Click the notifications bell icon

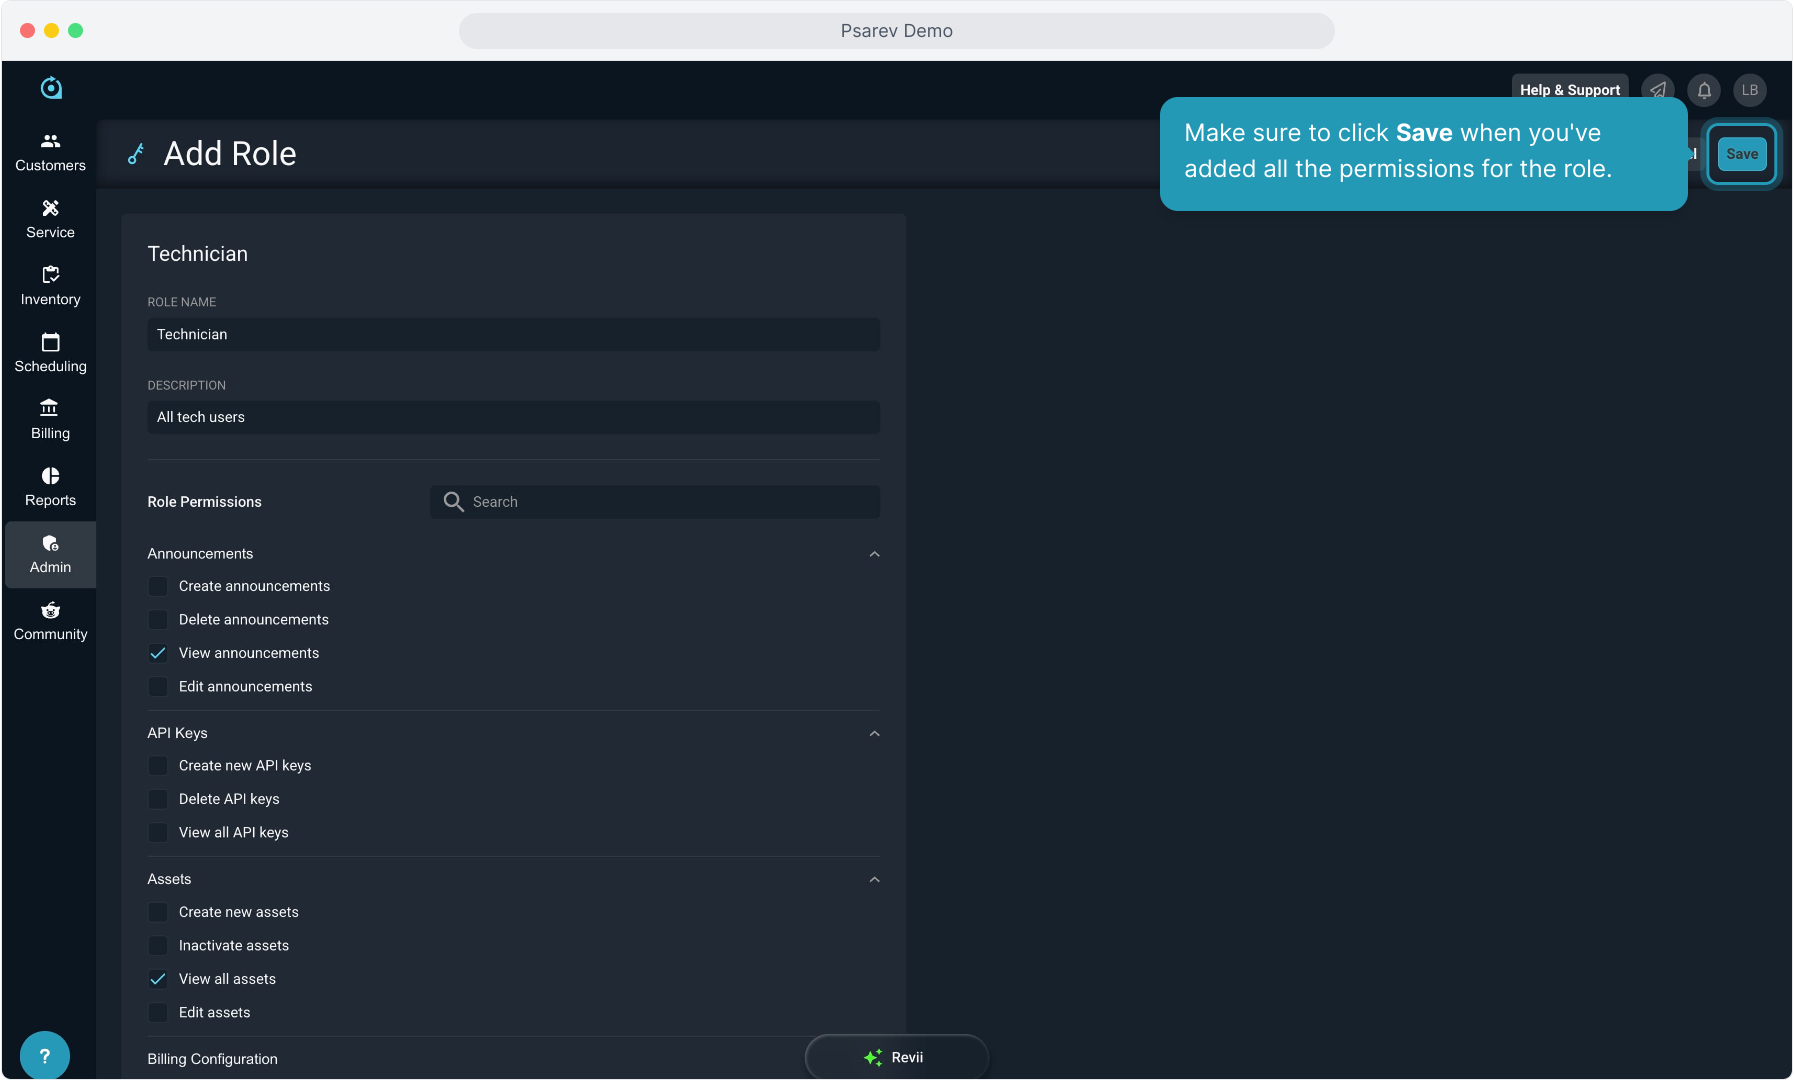pyautogui.click(x=1704, y=90)
